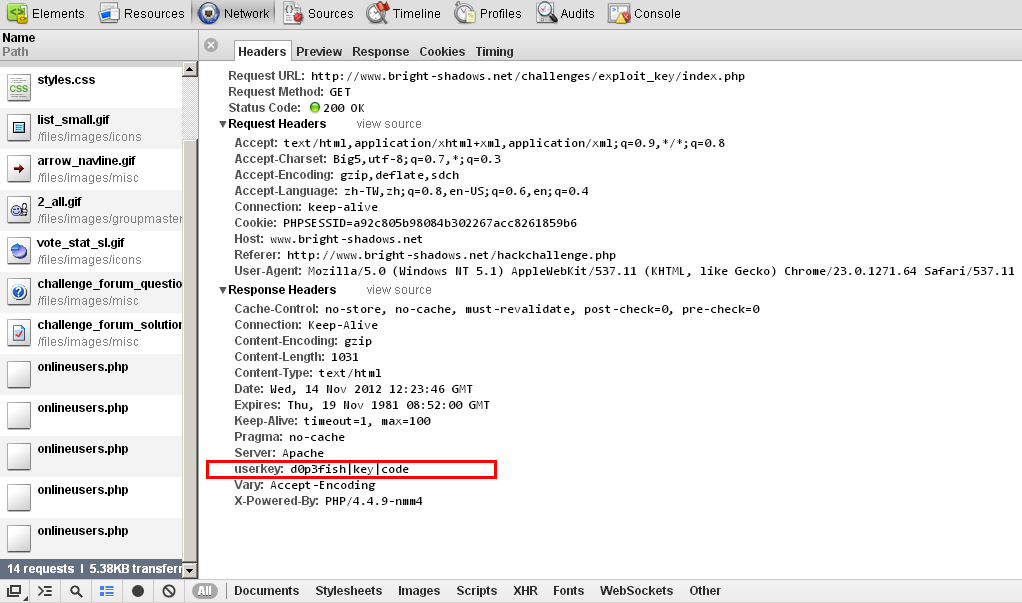The image size is (1022, 603).
Task: Deselect the resource with the x button
Action: pyautogui.click(x=209, y=44)
